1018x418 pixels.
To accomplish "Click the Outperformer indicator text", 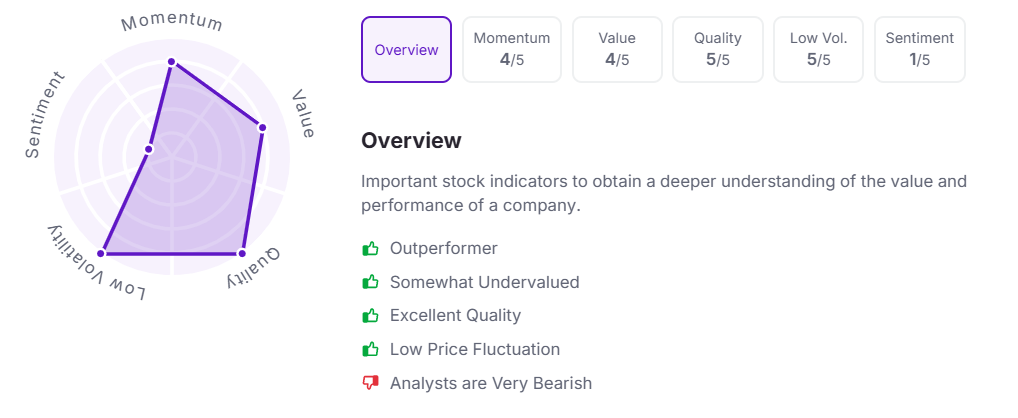I will pyautogui.click(x=443, y=249).
